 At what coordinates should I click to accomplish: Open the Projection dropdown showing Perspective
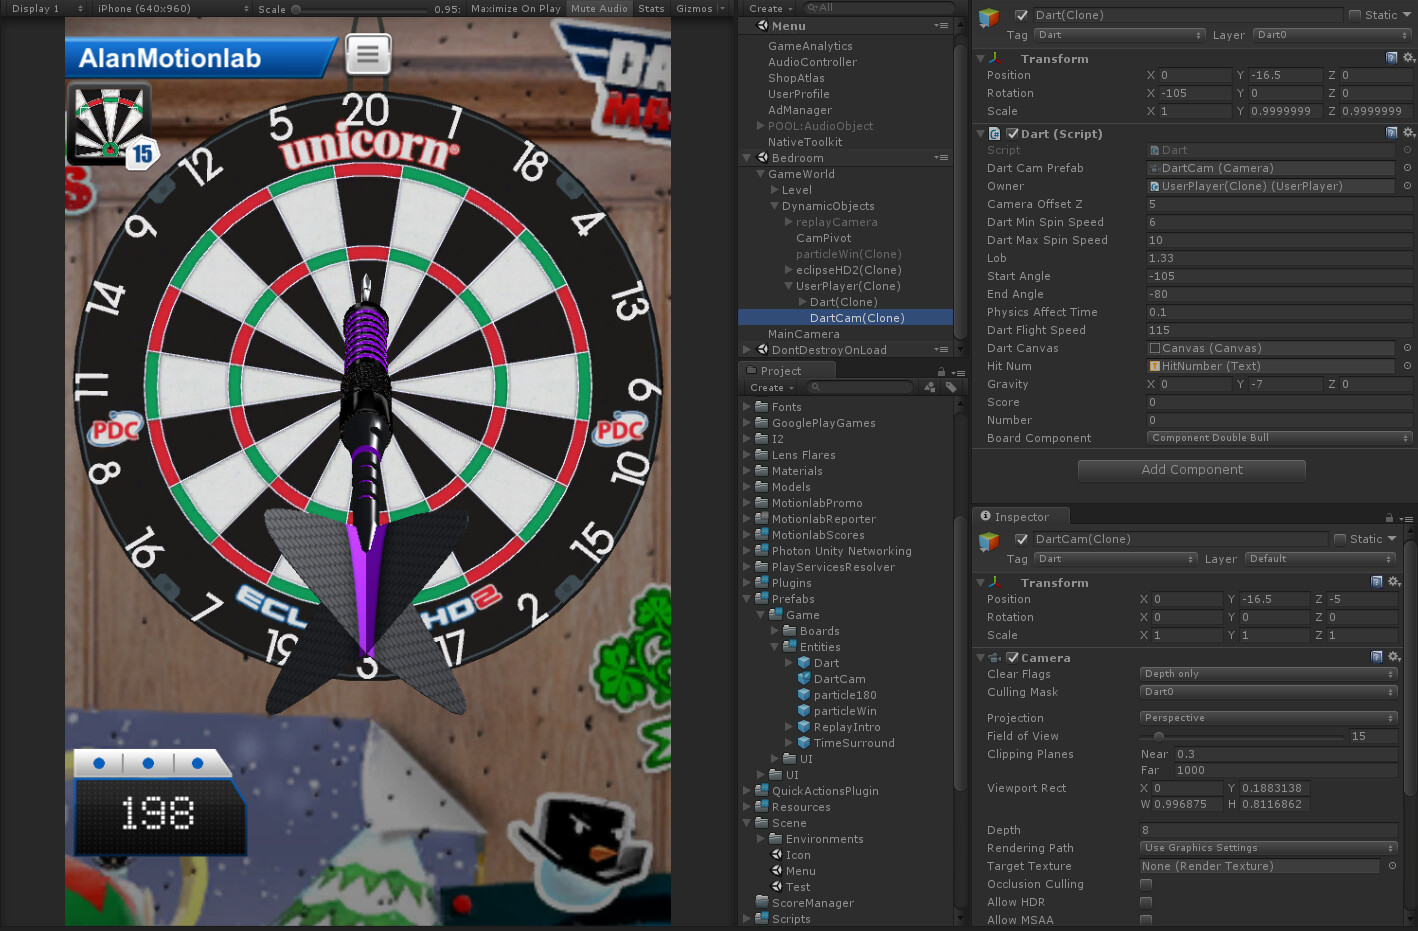pos(1267,717)
